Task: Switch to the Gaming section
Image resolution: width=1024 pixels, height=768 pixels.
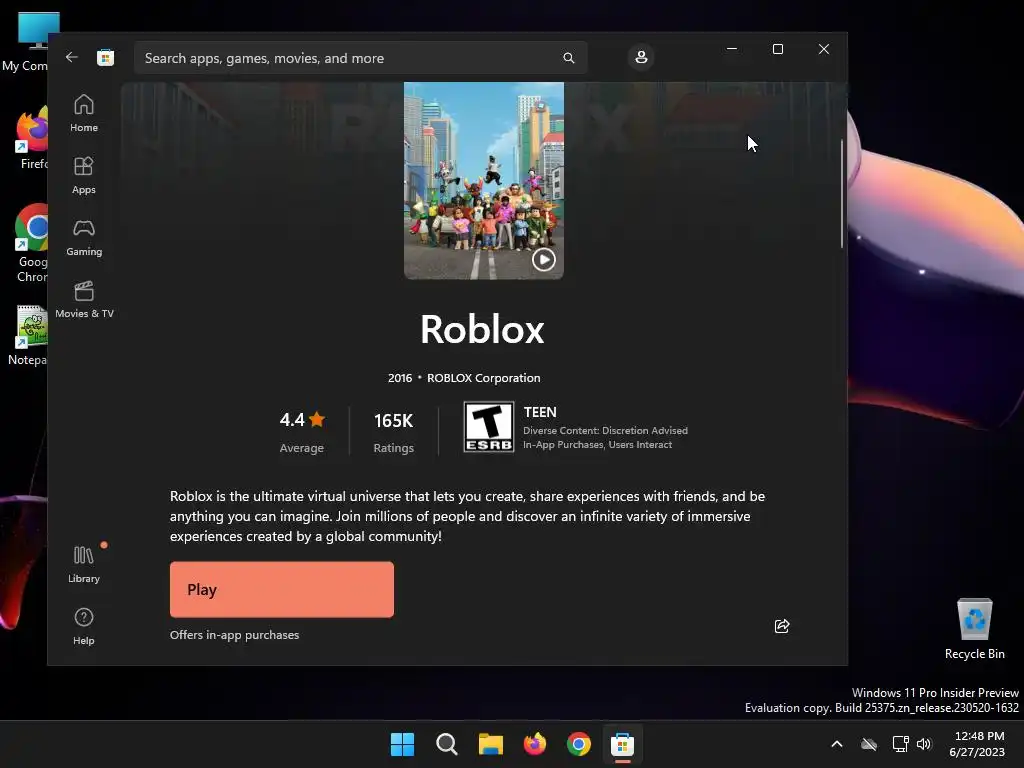Action: pyautogui.click(x=84, y=238)
